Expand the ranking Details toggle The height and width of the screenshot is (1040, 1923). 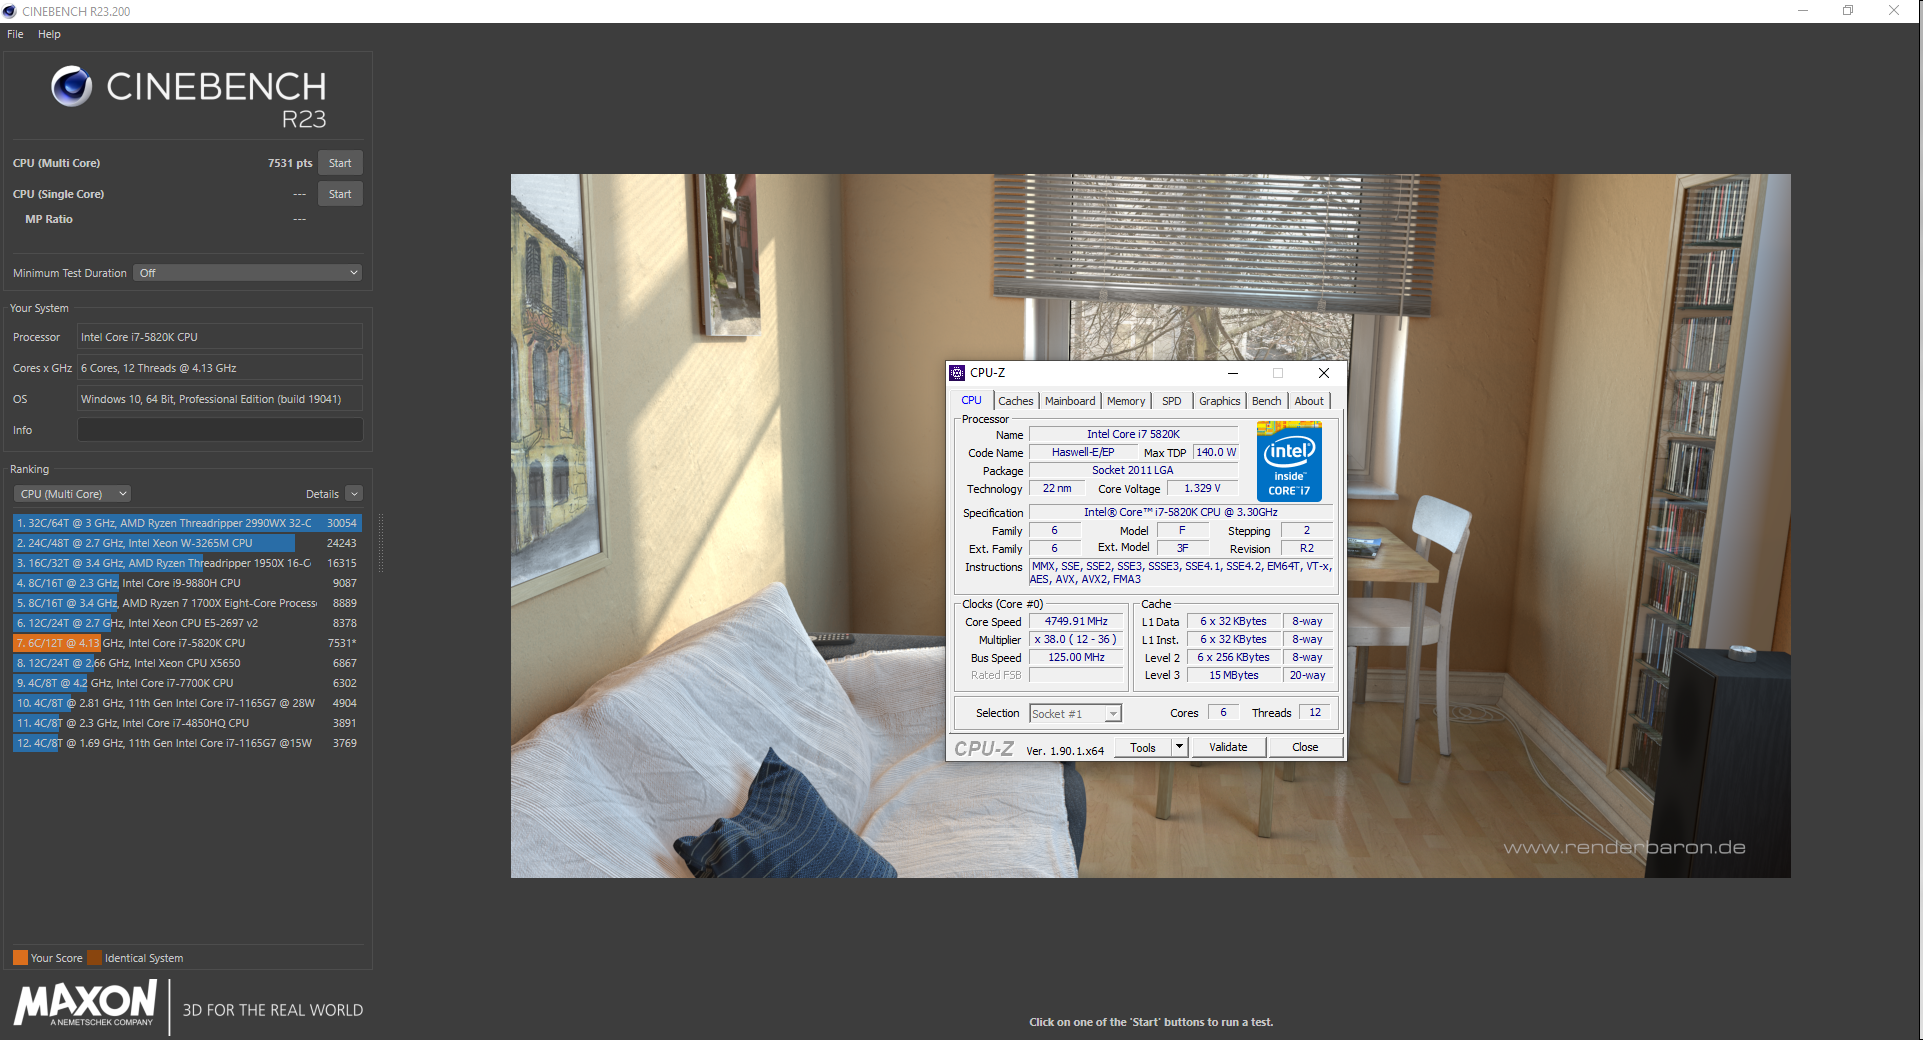click(x=354, y=494)
